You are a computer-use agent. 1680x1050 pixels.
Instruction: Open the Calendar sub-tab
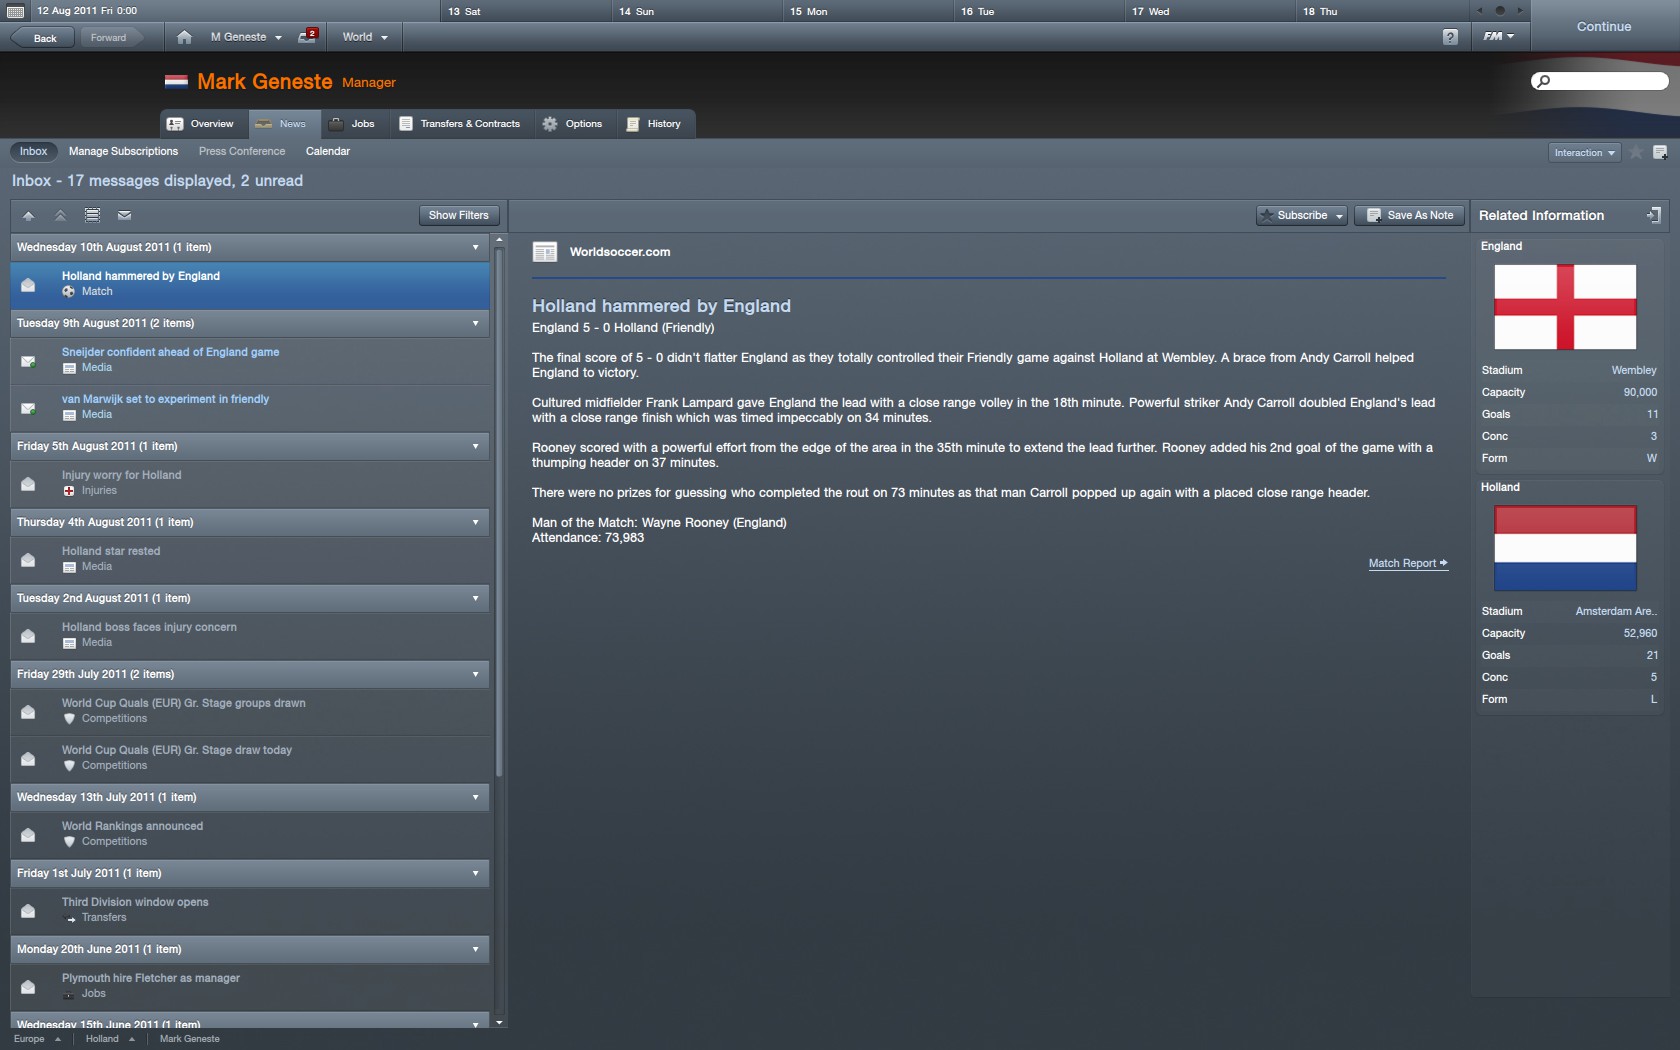coord(327,151)
